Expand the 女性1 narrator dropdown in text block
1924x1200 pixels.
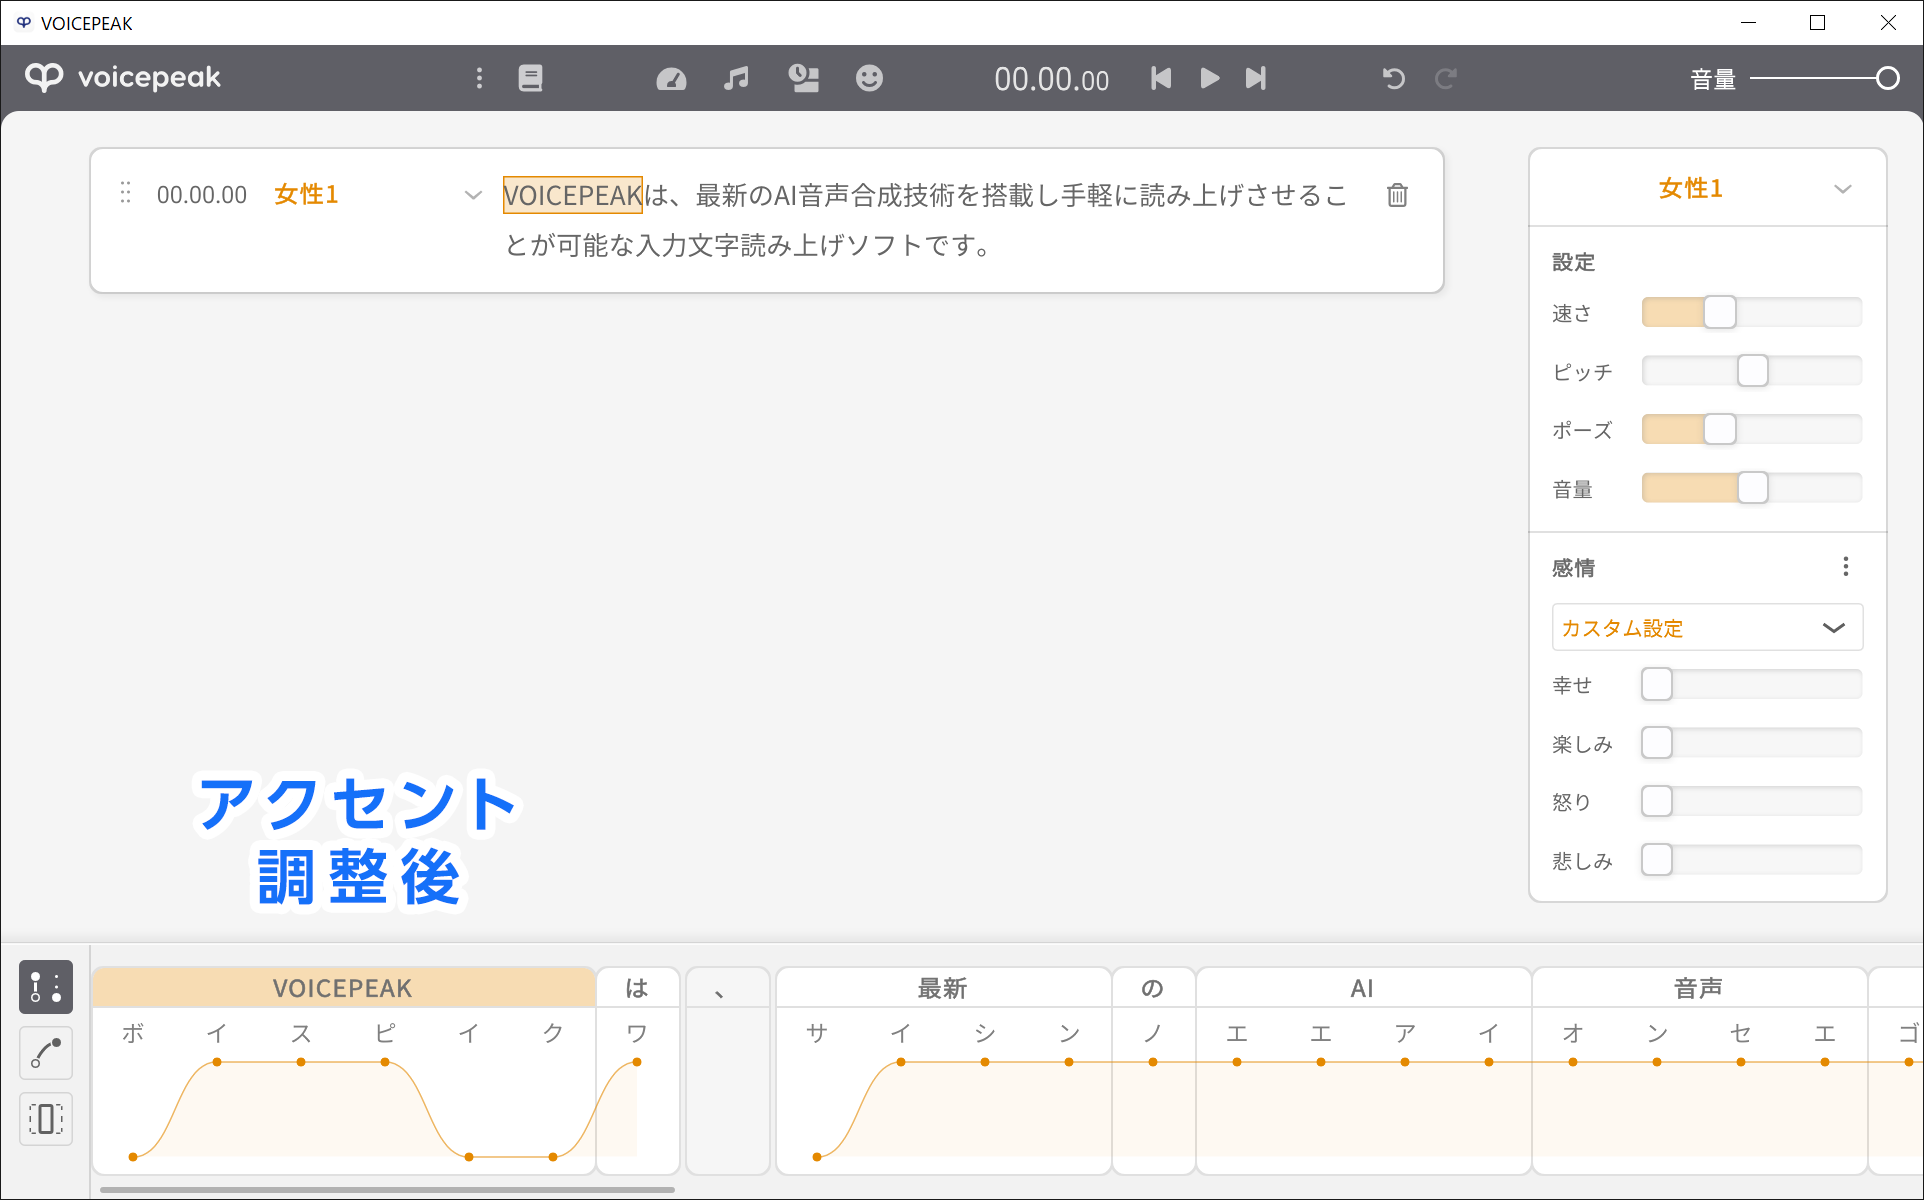[x=473, y=195]
